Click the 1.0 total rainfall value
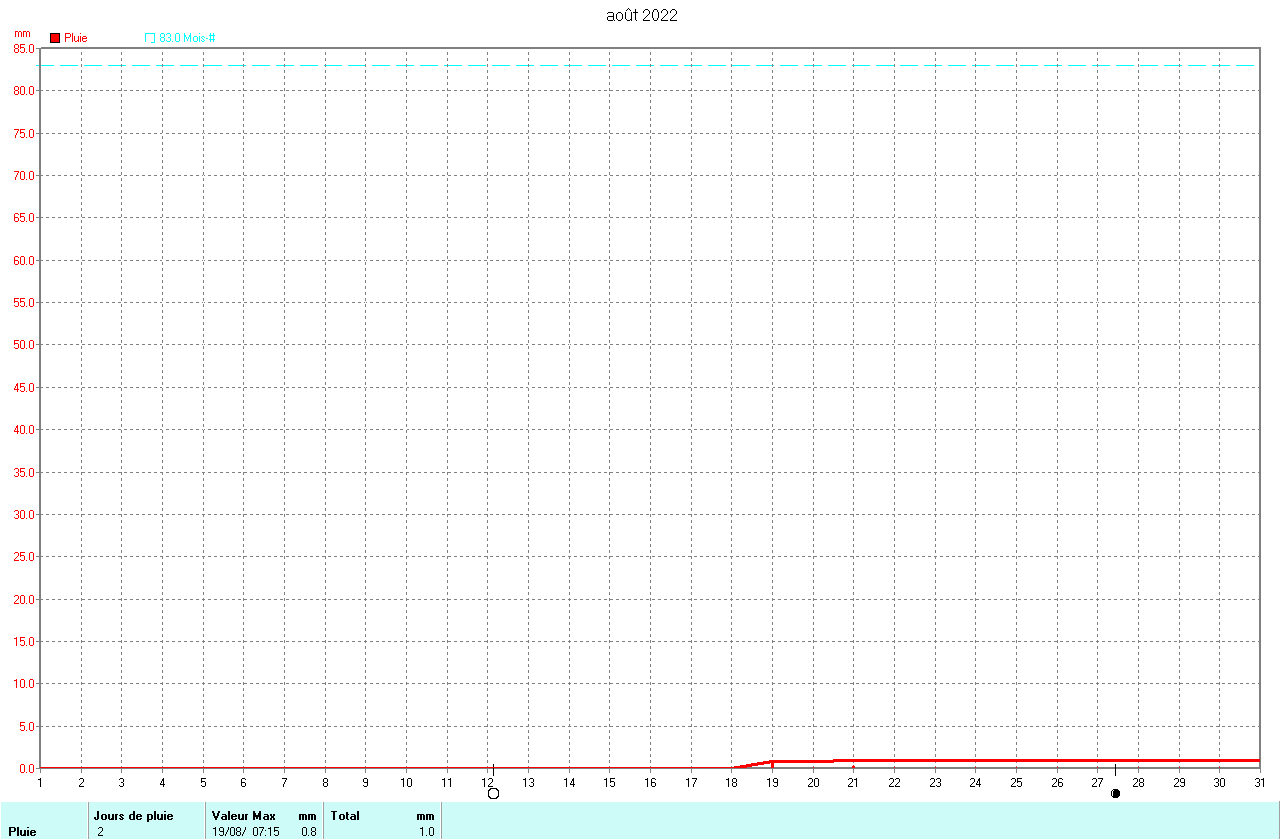 pyautogui.click(x=427, y=831)
